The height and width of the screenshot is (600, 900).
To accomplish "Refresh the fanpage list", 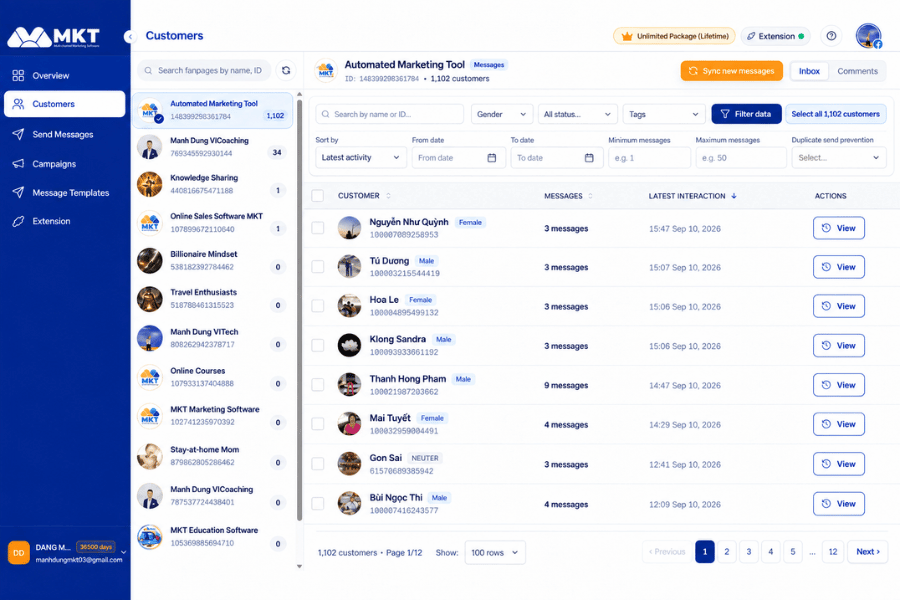I will 286,71.
